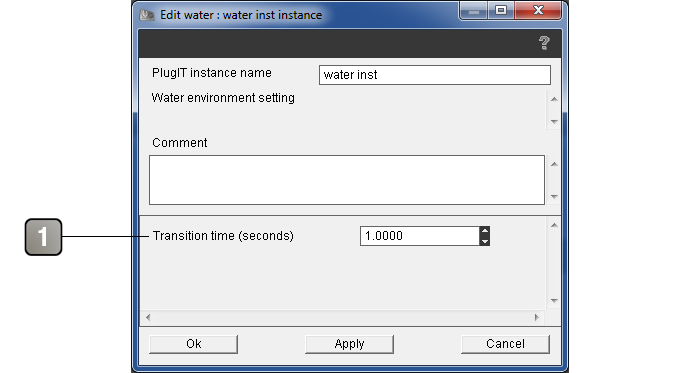Decrease Transition time with down stepper arrow
The image size is (700, 373).
point(484,241)
